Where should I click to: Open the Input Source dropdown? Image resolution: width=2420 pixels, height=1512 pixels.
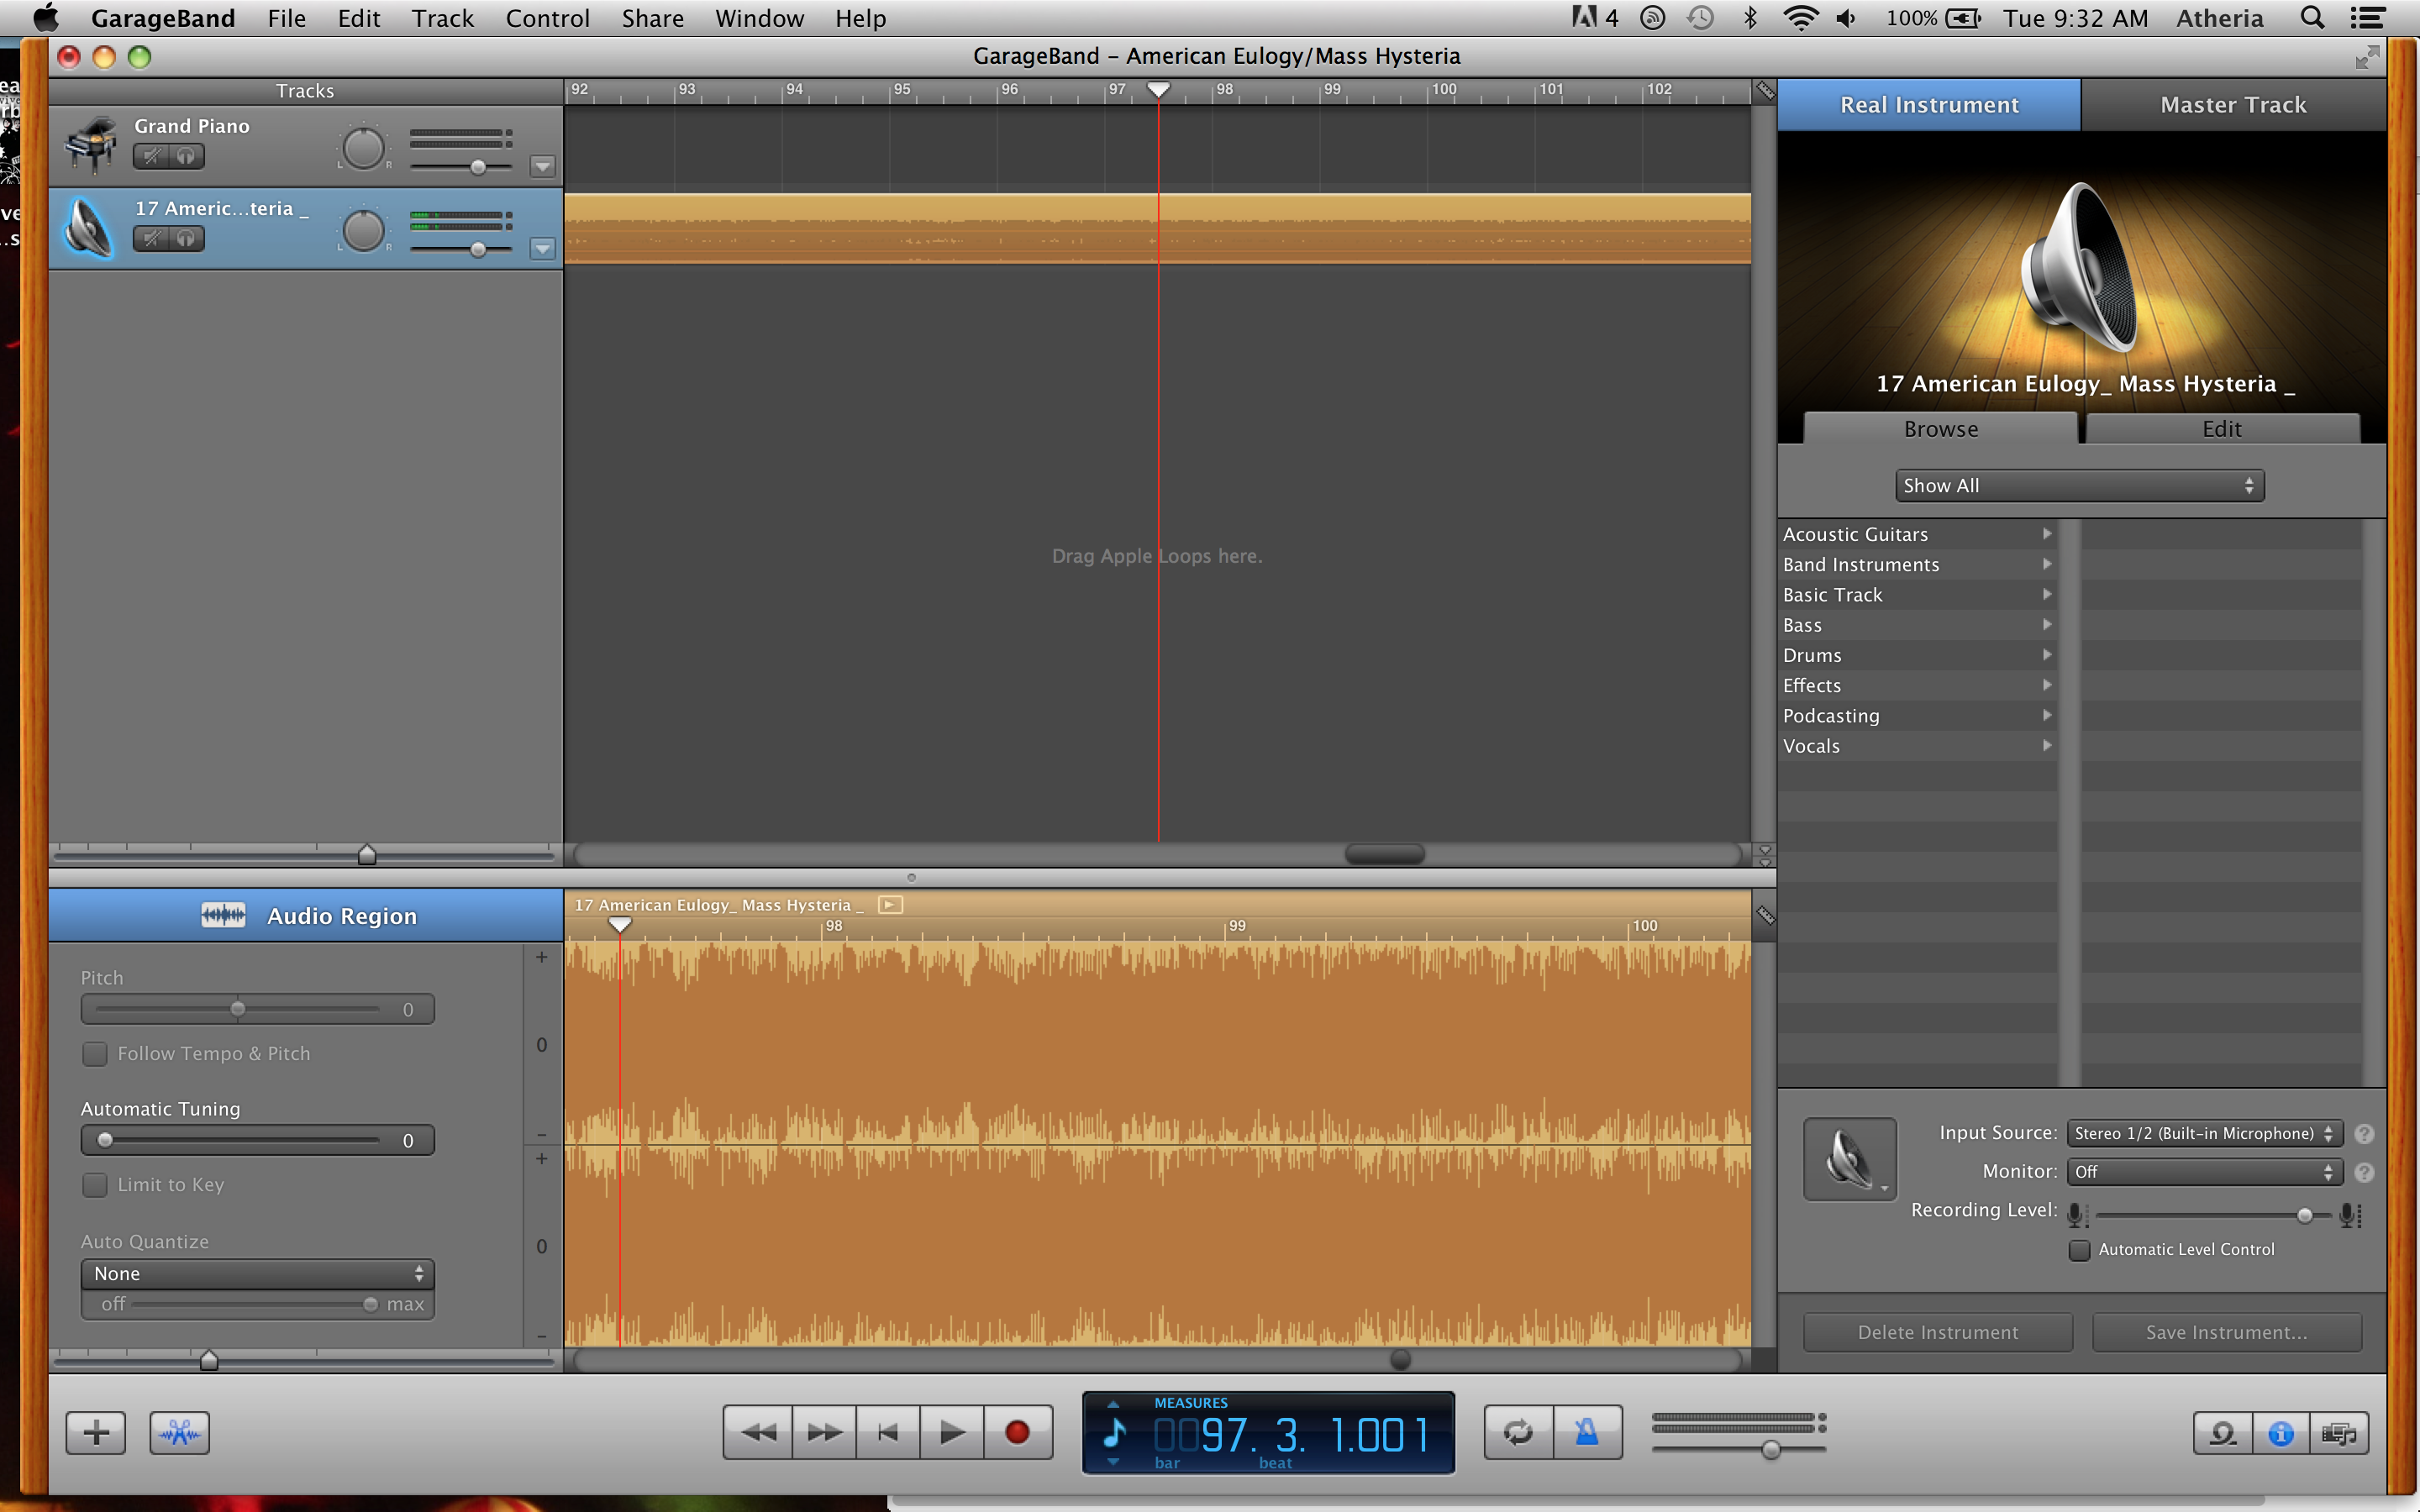pos(2205,1133)
